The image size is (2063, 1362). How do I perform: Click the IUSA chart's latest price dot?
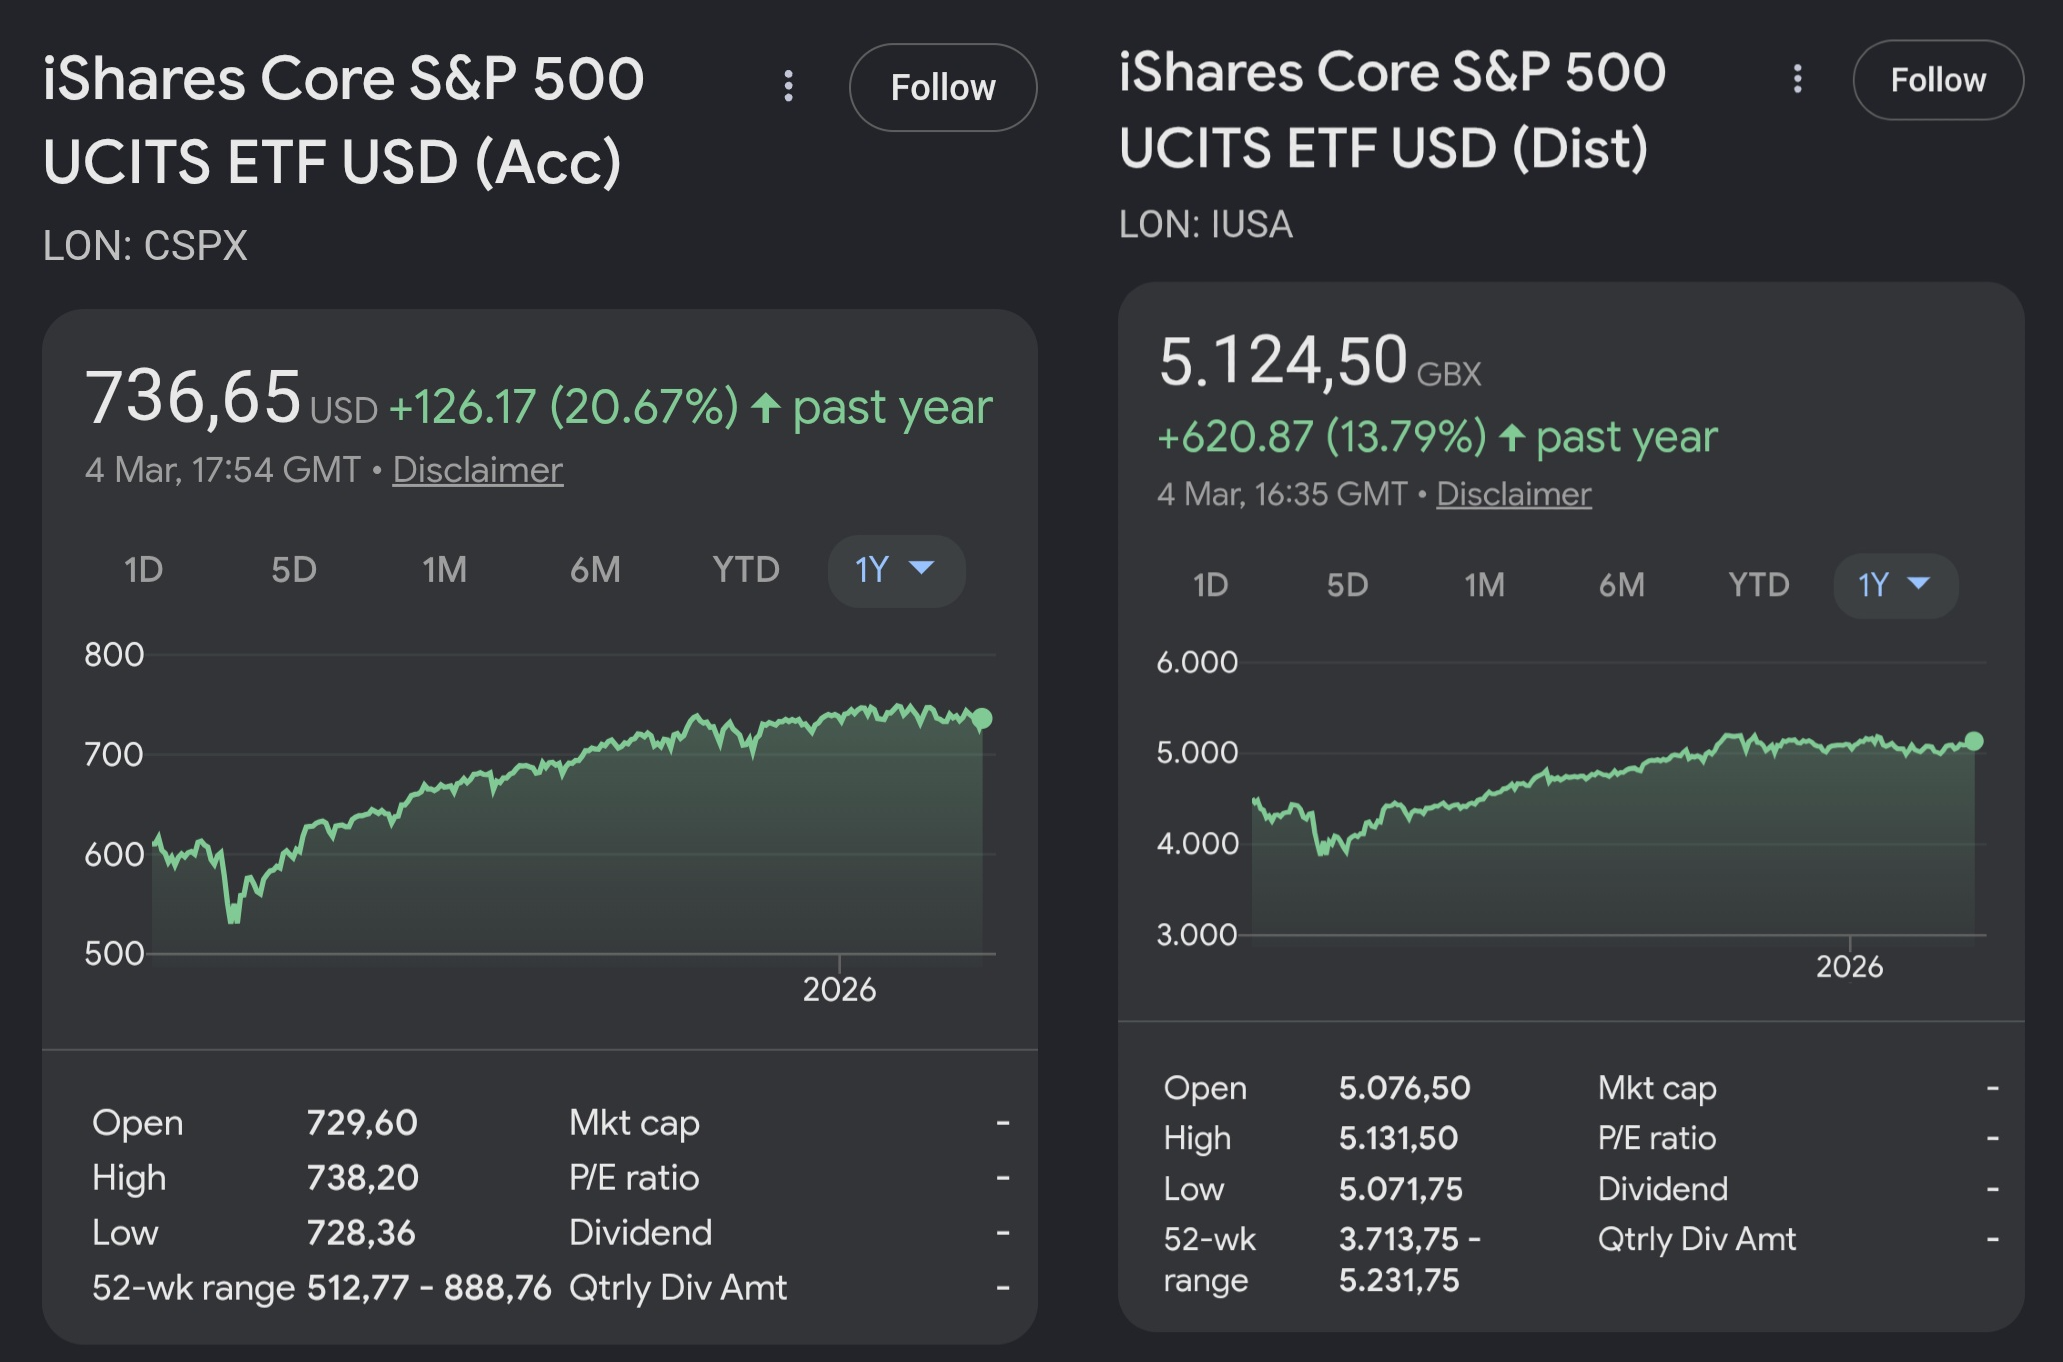pyautogui.click(x=1973, y=741)
